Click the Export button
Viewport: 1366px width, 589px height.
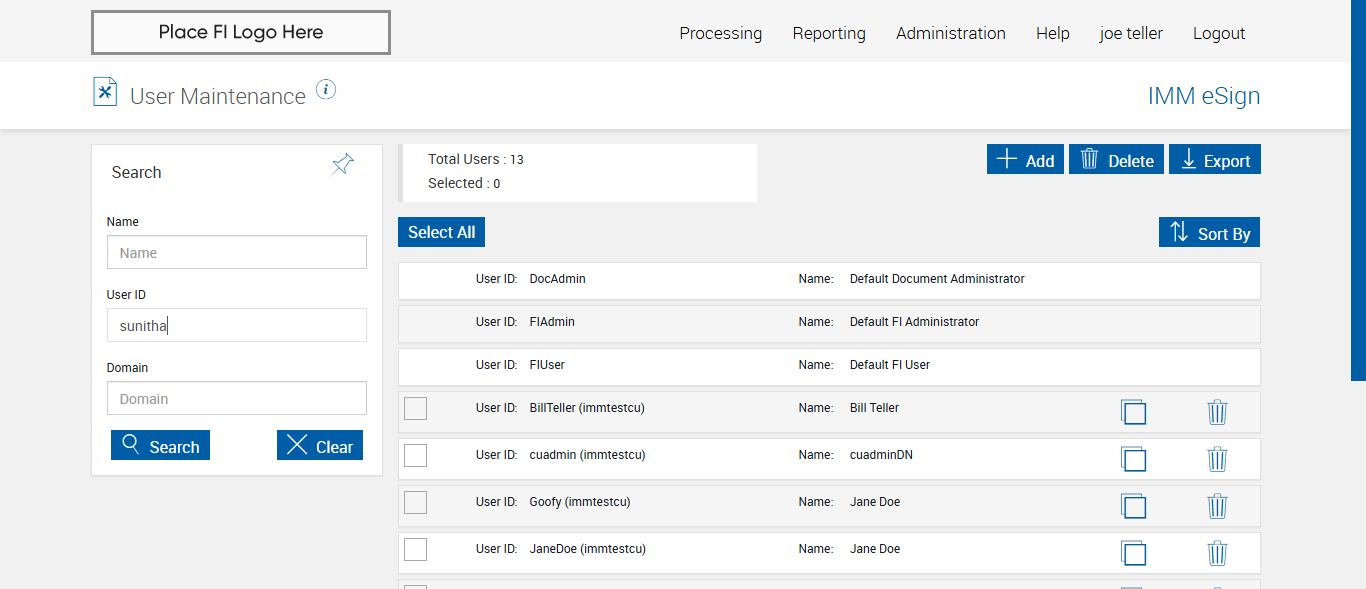coord(1214,160)
